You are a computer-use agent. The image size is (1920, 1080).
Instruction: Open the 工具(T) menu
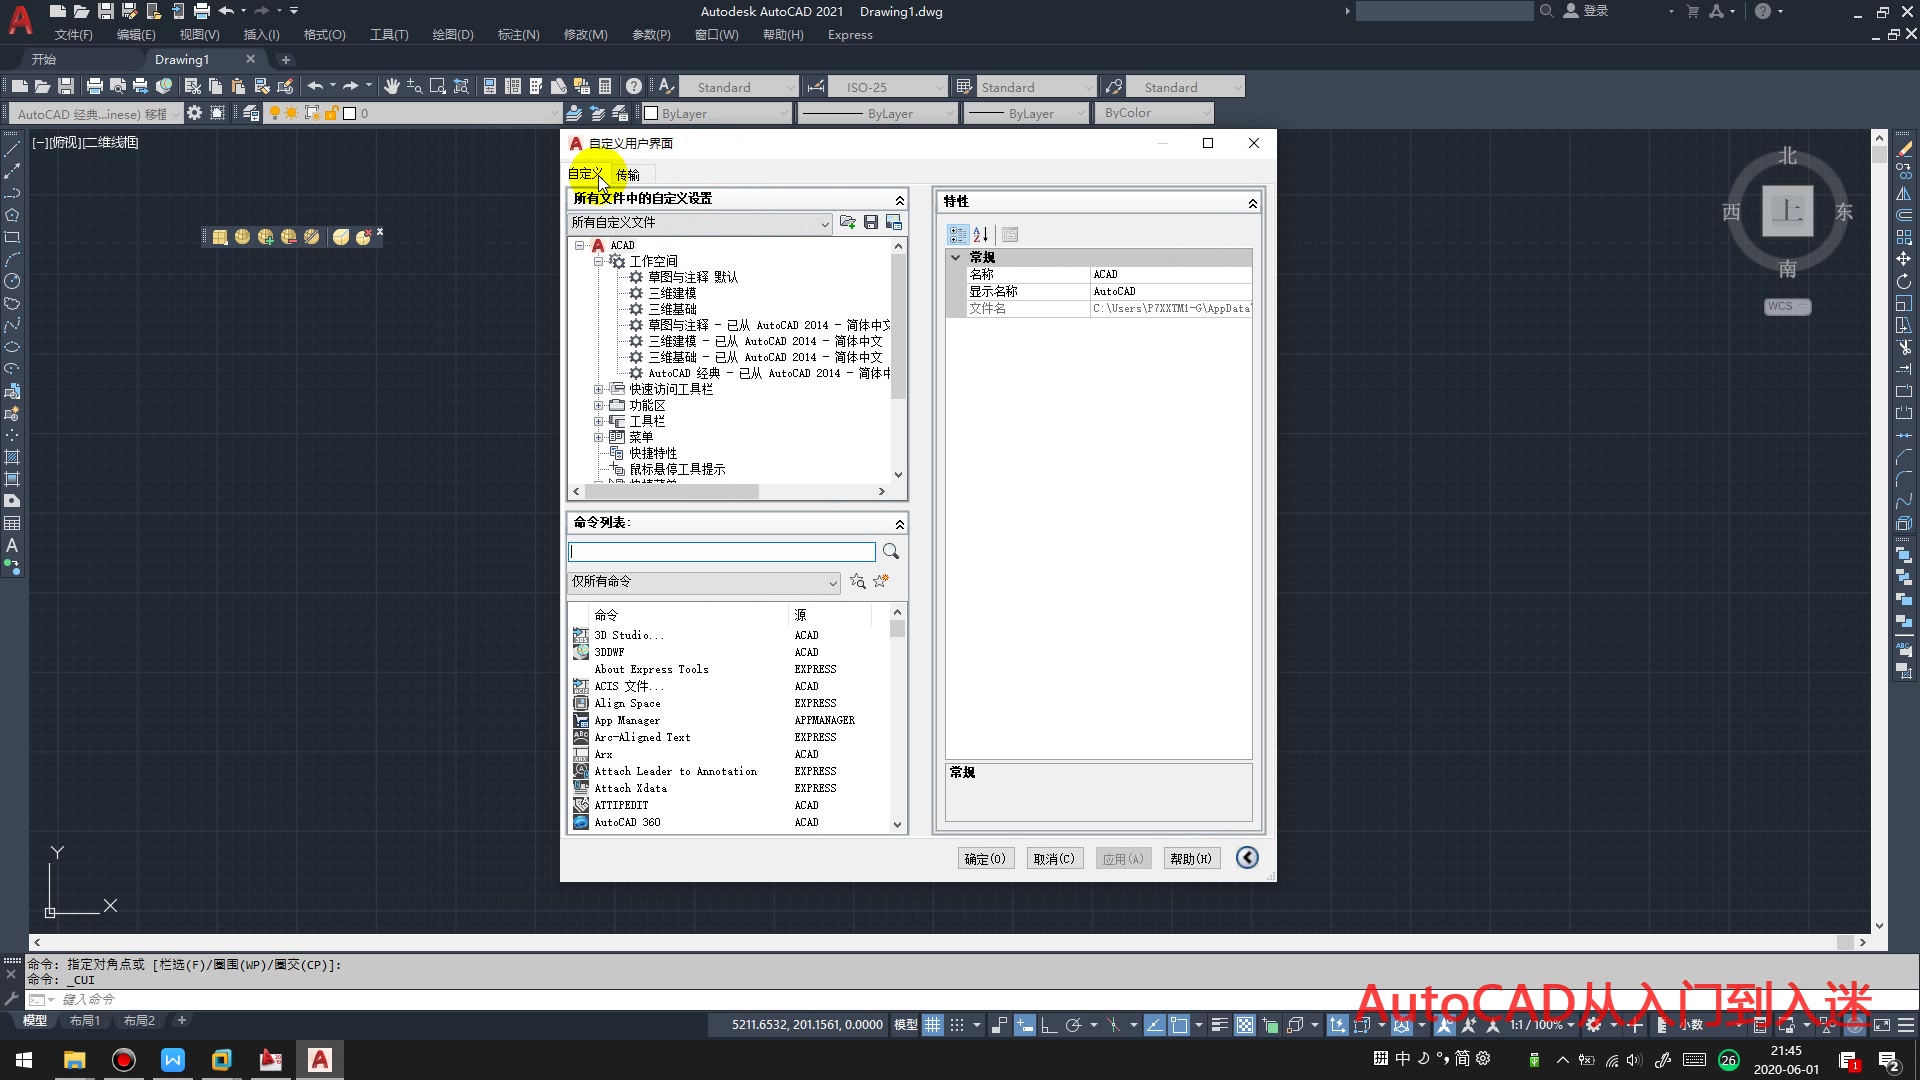[x=388, y=34]
